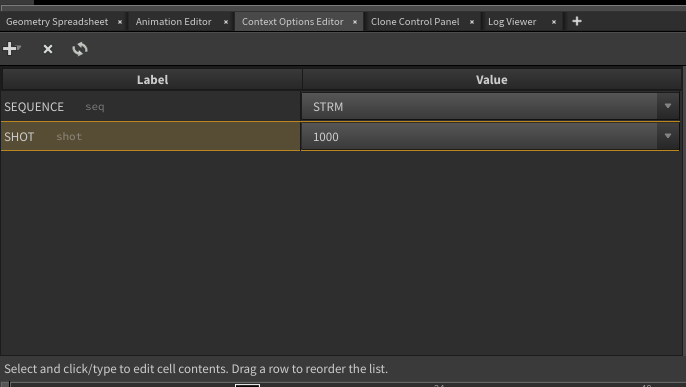Open the Clone Control Panel tab

pos(415,22)
